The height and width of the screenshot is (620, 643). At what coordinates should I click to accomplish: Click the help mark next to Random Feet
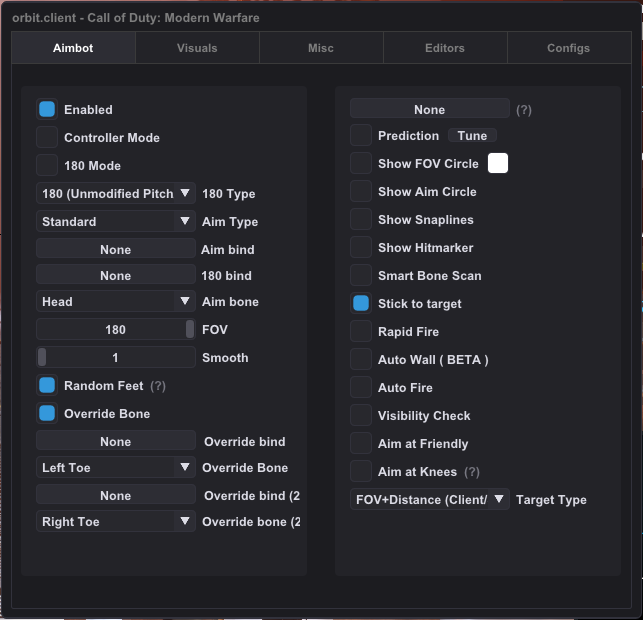(158, 386)
